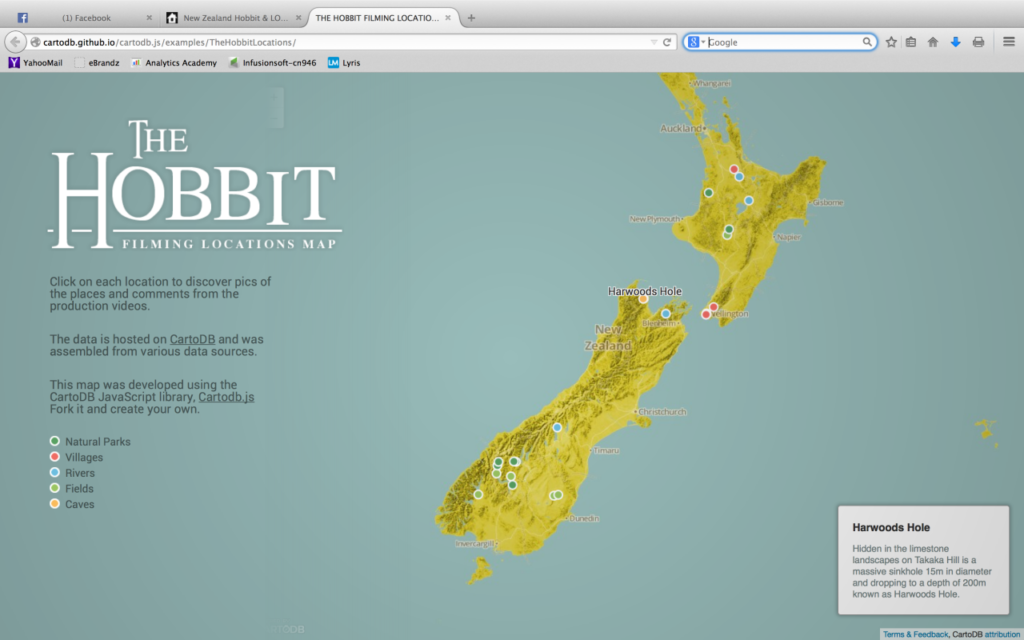Select the blue river marker near Blenheim
Screen dimensions: 1024x640
coord(665,313)
